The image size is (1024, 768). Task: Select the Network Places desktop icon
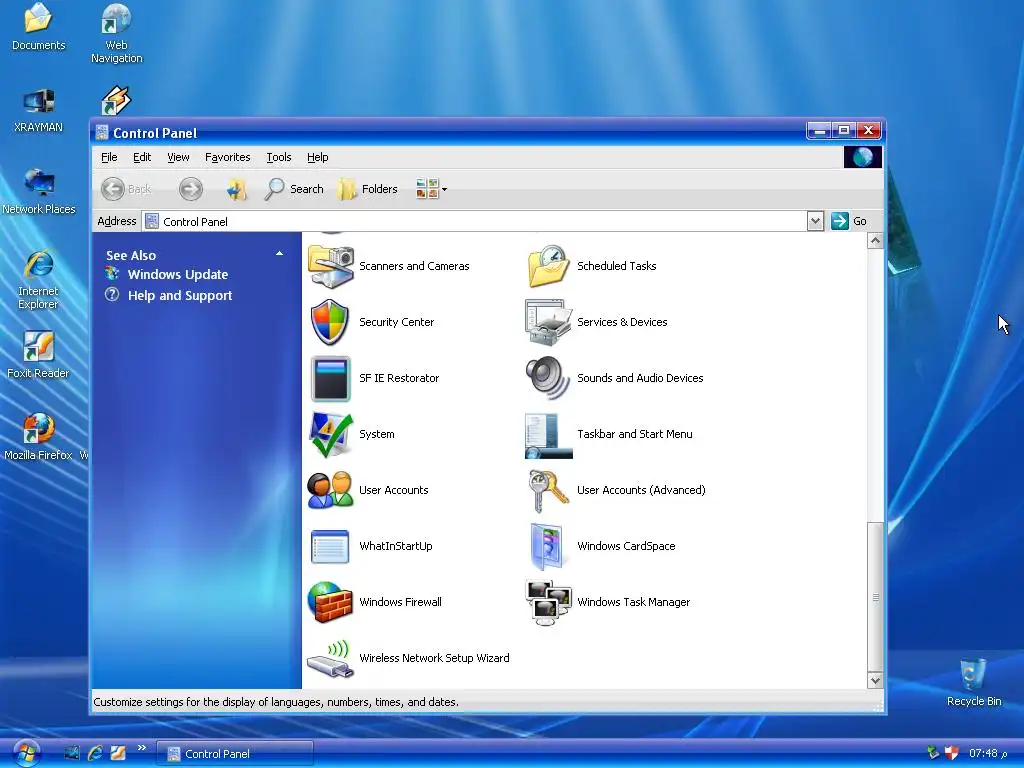coord(39,192)
